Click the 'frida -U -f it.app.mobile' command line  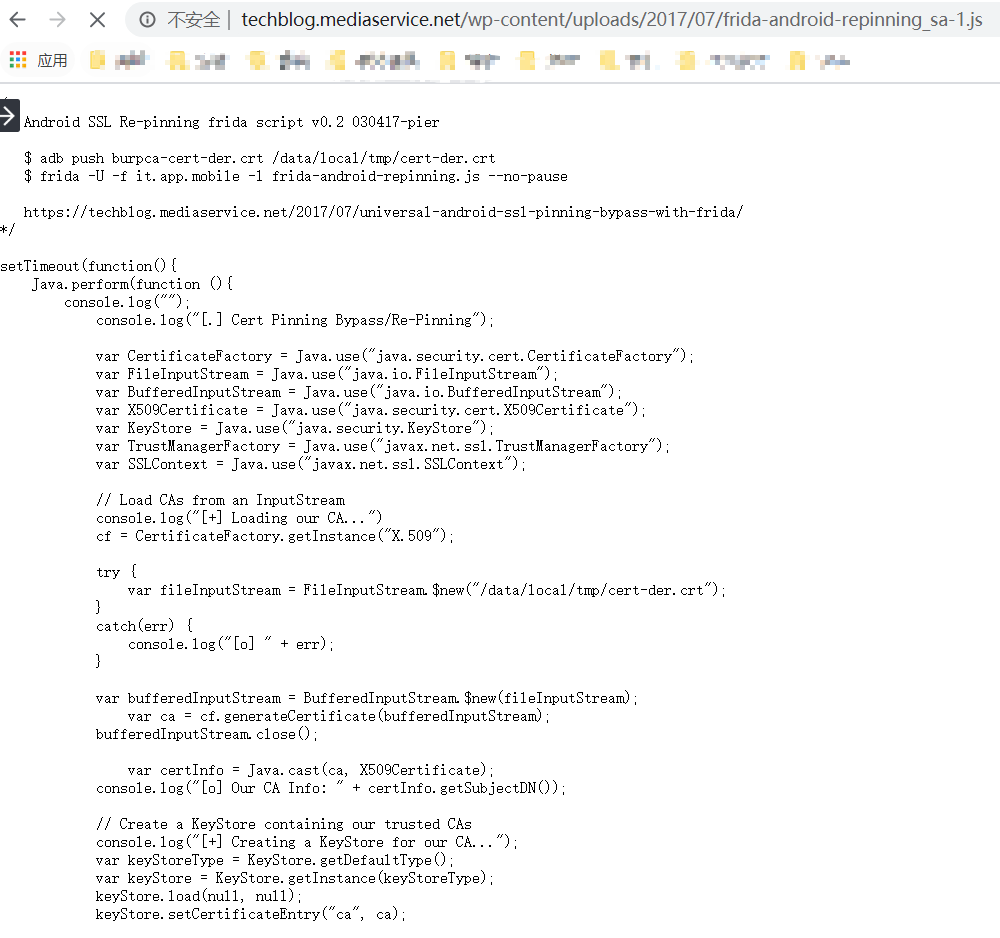tap(296, 176)
